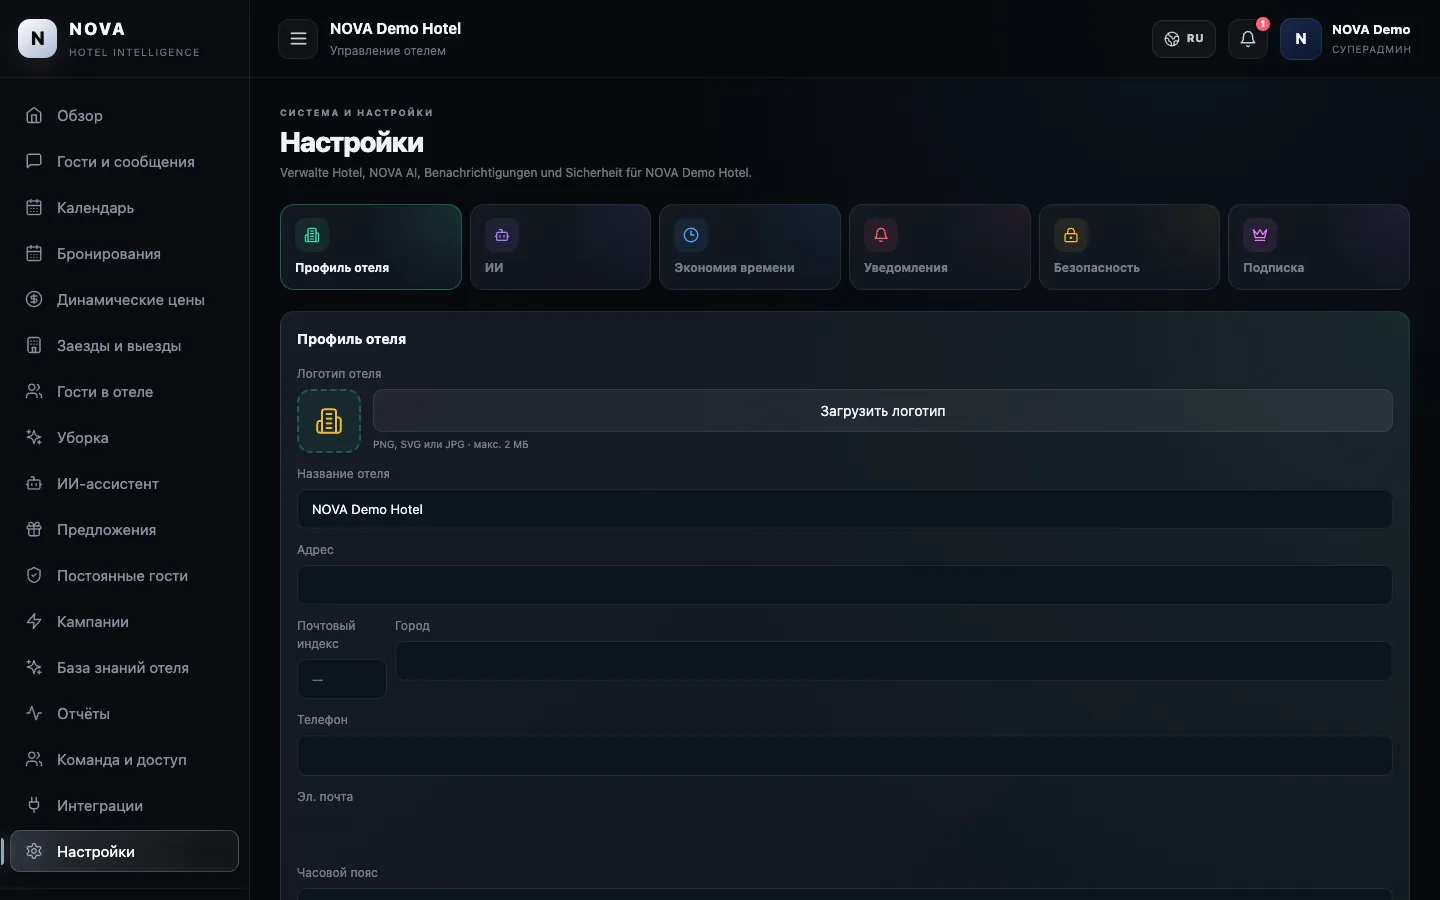Click the NOVA logo in the sidebar
1440x900 pixels.
coord(38,39)
